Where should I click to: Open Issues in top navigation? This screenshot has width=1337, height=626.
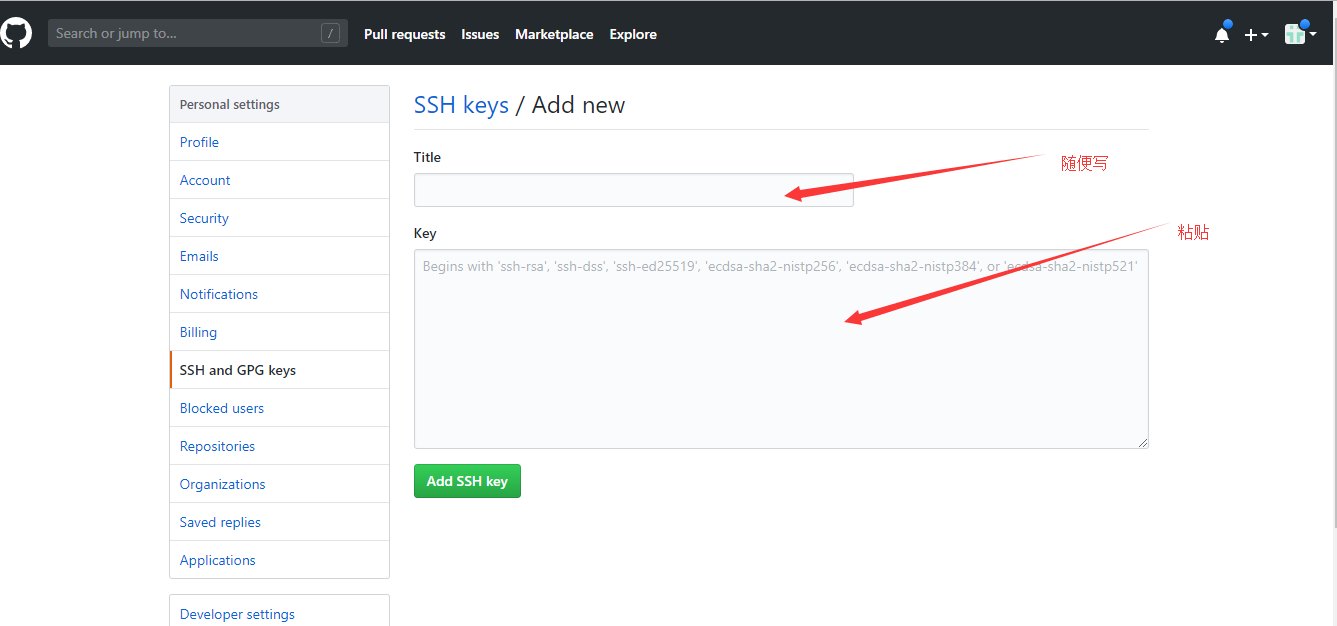480,34
